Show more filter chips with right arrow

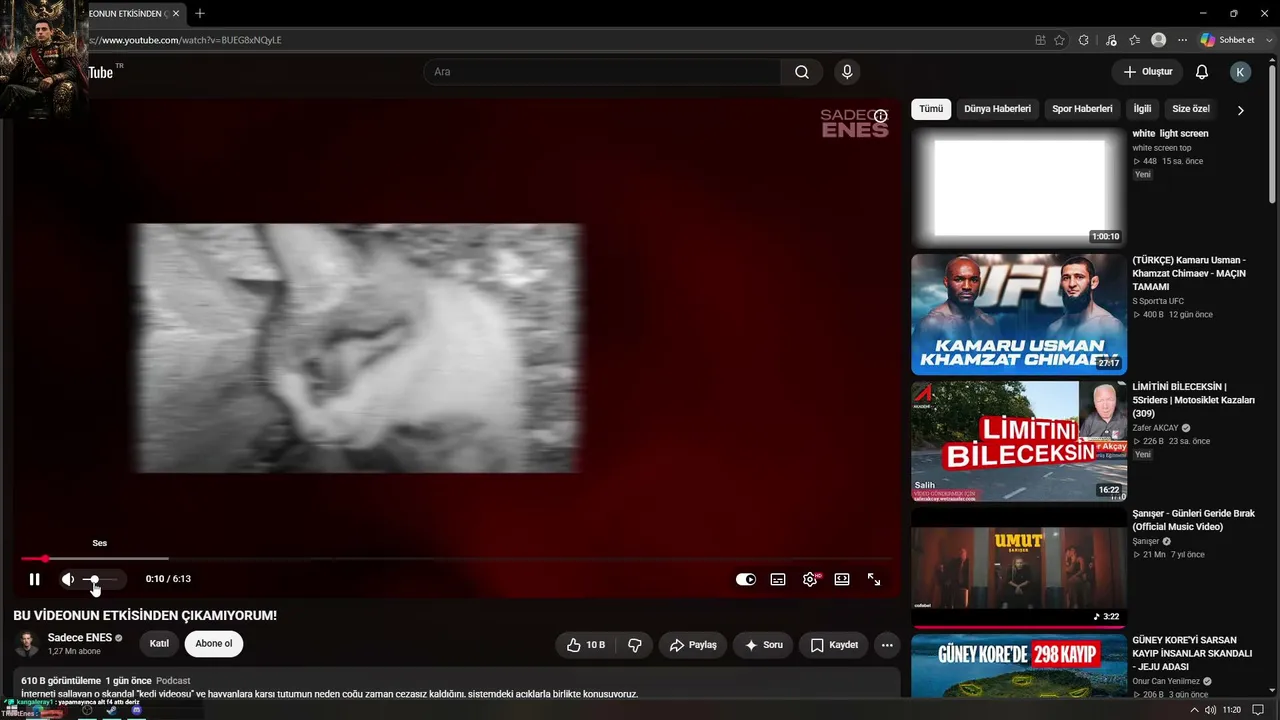1240,110
